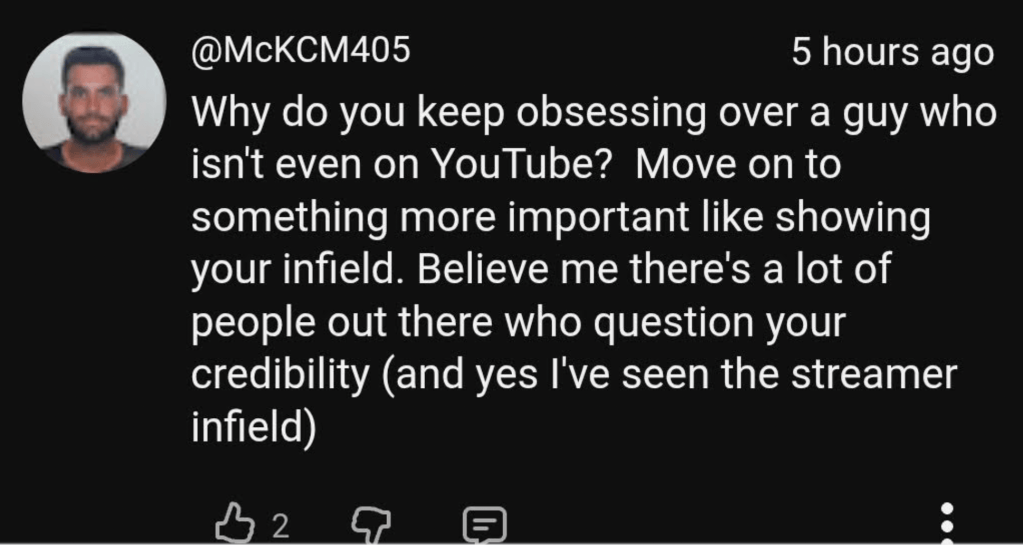This screenshot has width=1023, height=549.
Task: Click the word 'important' in the comment
Action: 598,218
